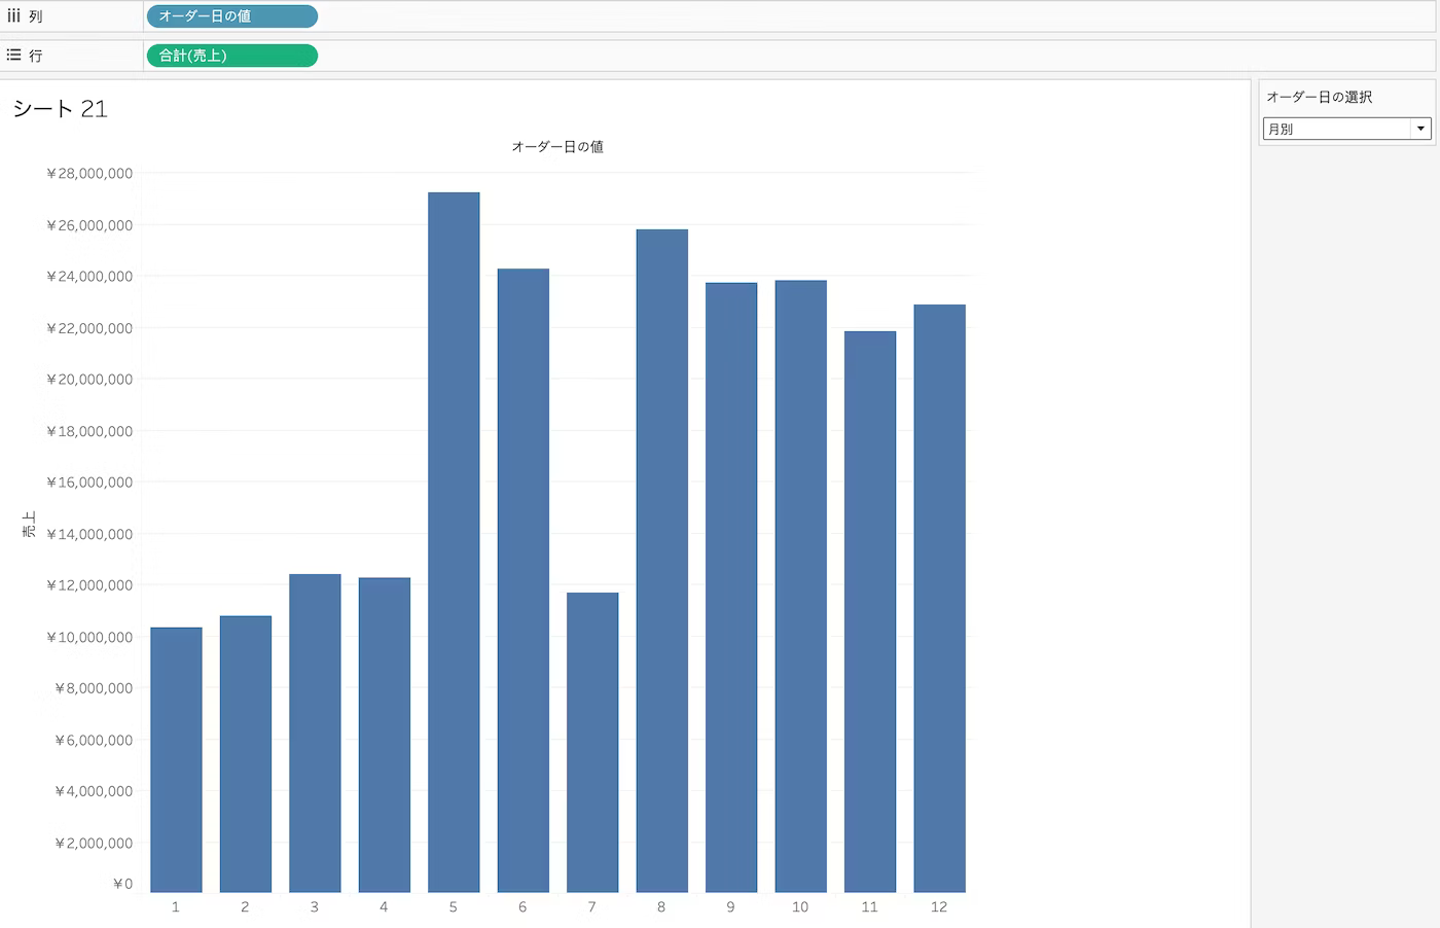This screenshot has width=1440, height=928.
Task: Click the 売上 vertical axis title
Action: 29,525
